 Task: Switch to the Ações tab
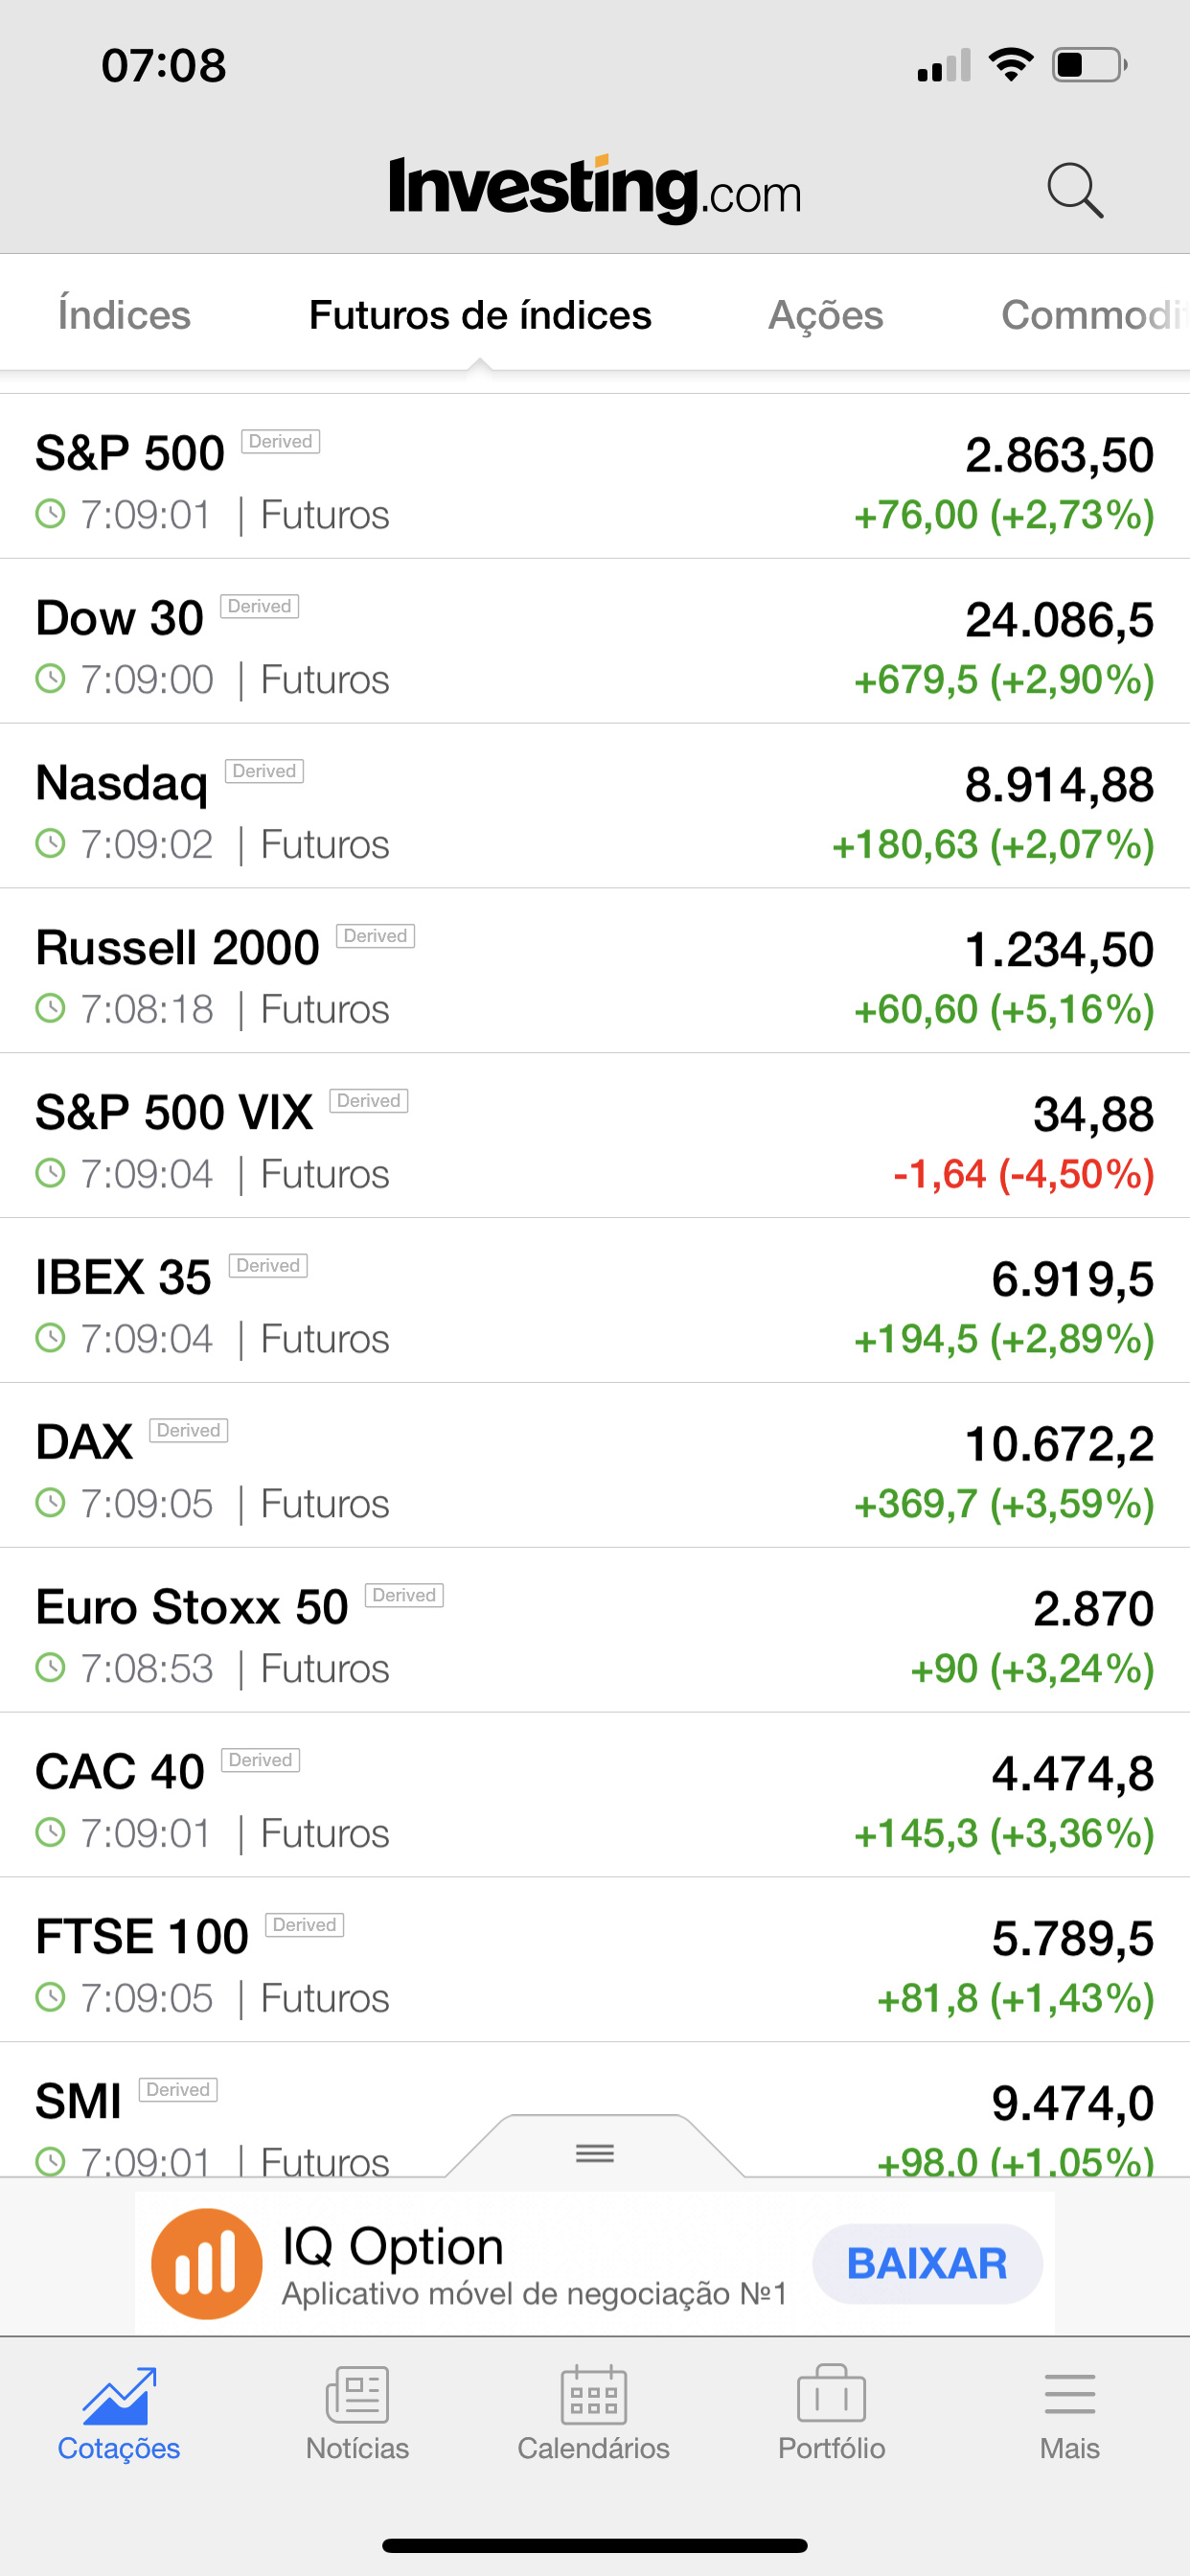pos(826,315)
